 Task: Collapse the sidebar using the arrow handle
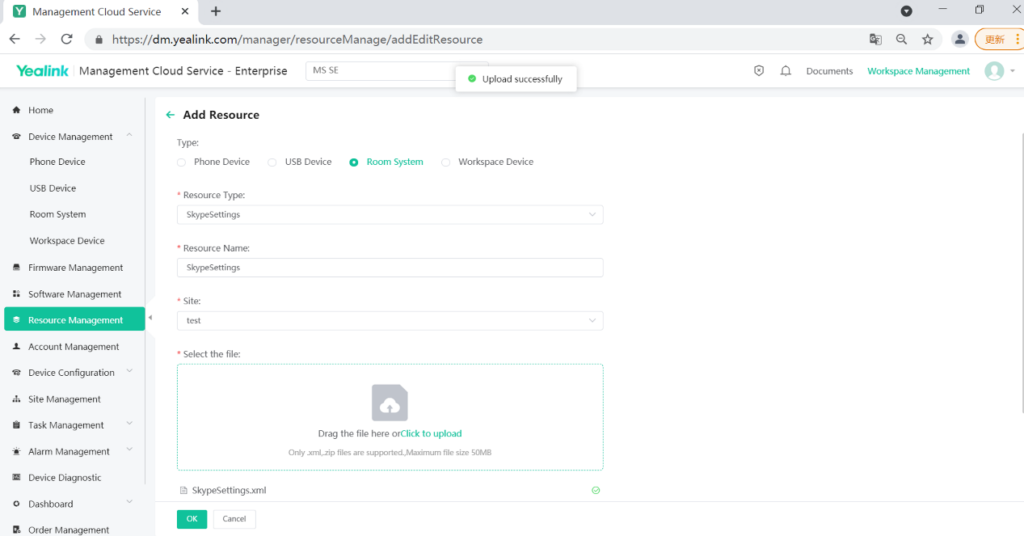coord(149,318)
